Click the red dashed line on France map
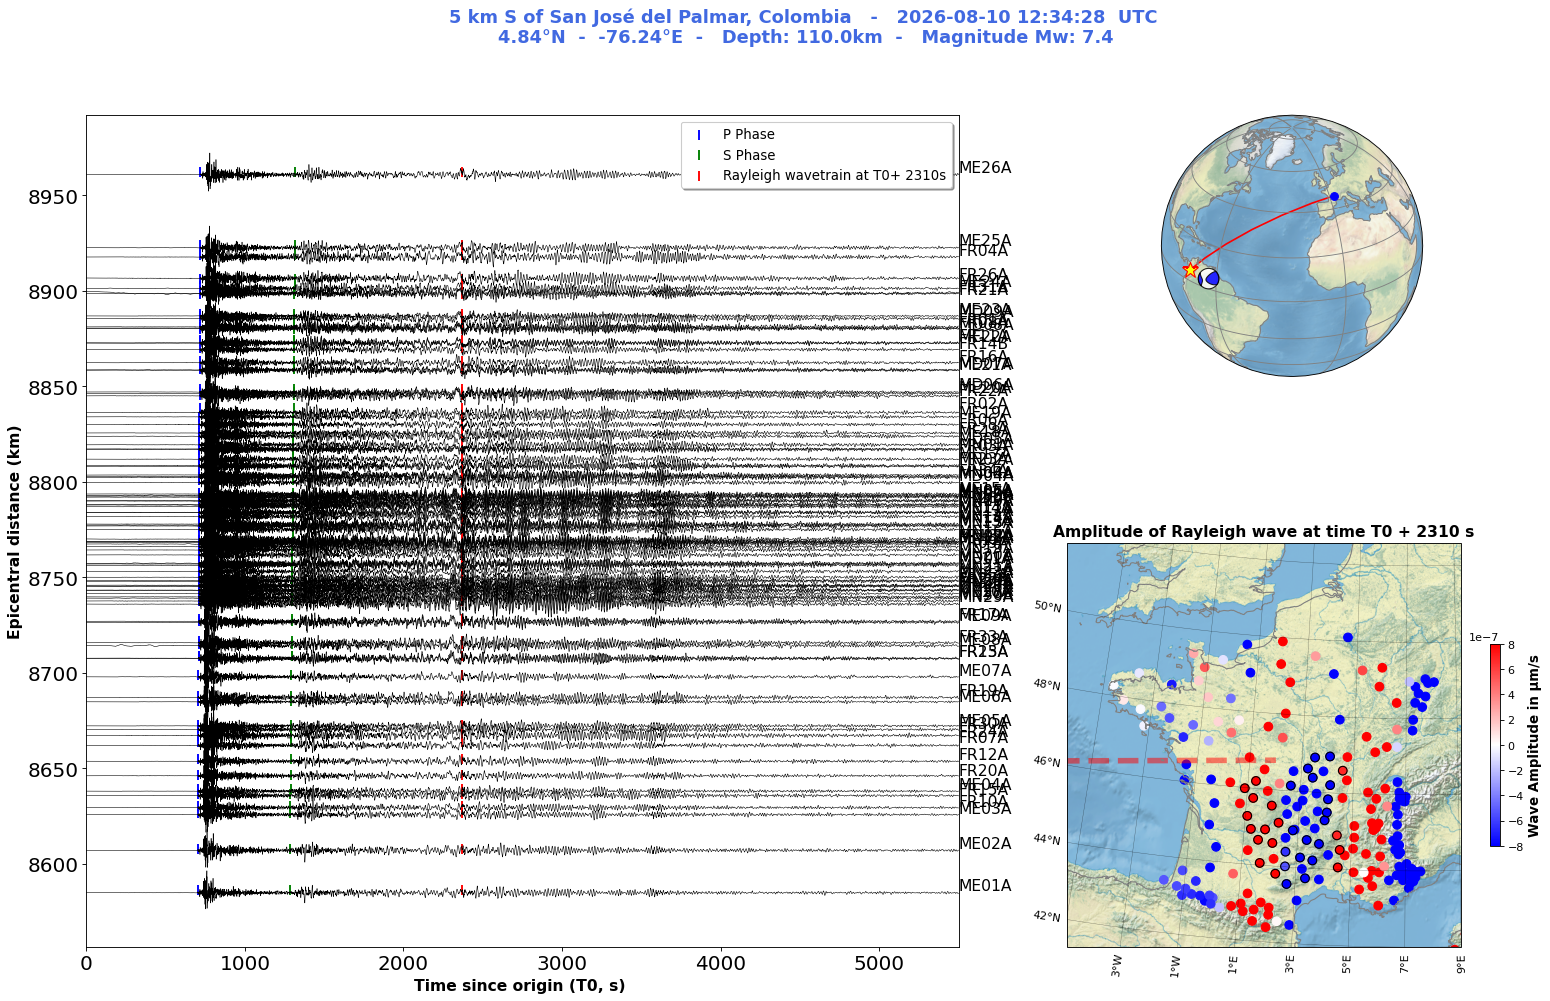 click(1171, 761)
